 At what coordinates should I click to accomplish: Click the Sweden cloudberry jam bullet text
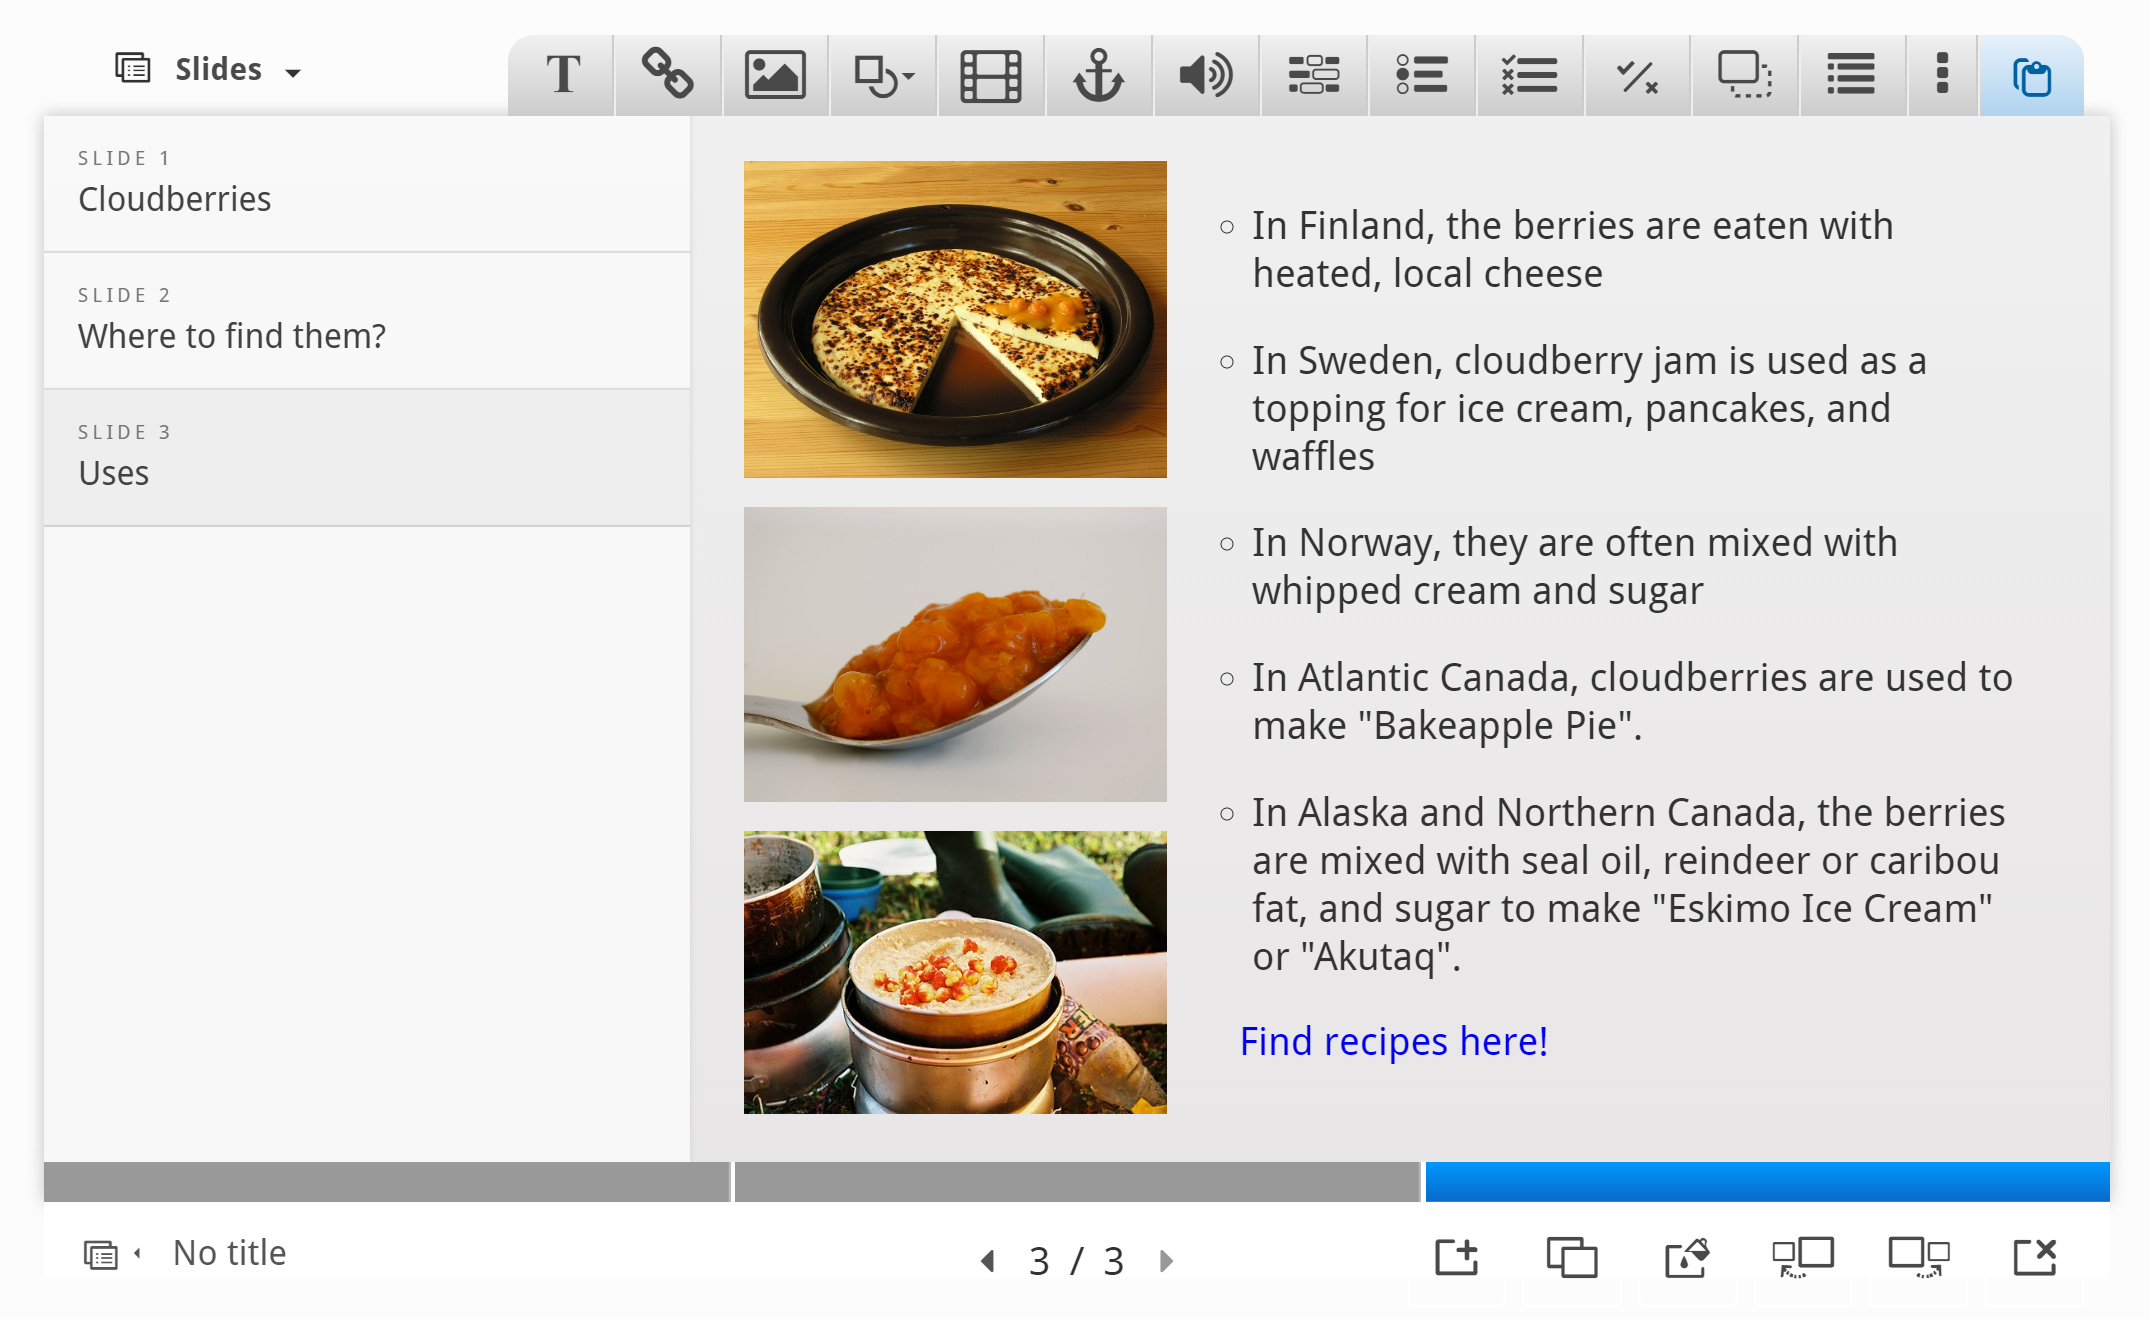click(1590, 408)
